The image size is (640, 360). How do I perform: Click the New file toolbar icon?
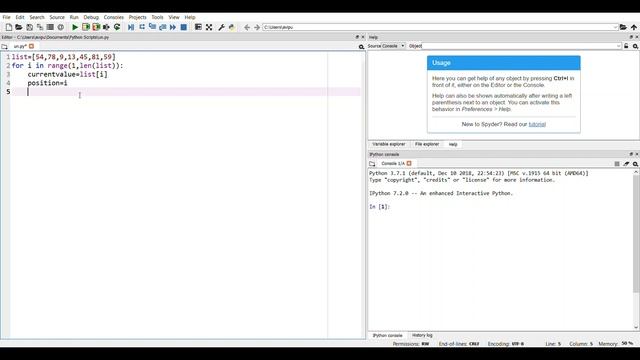(x=9, y=27)
